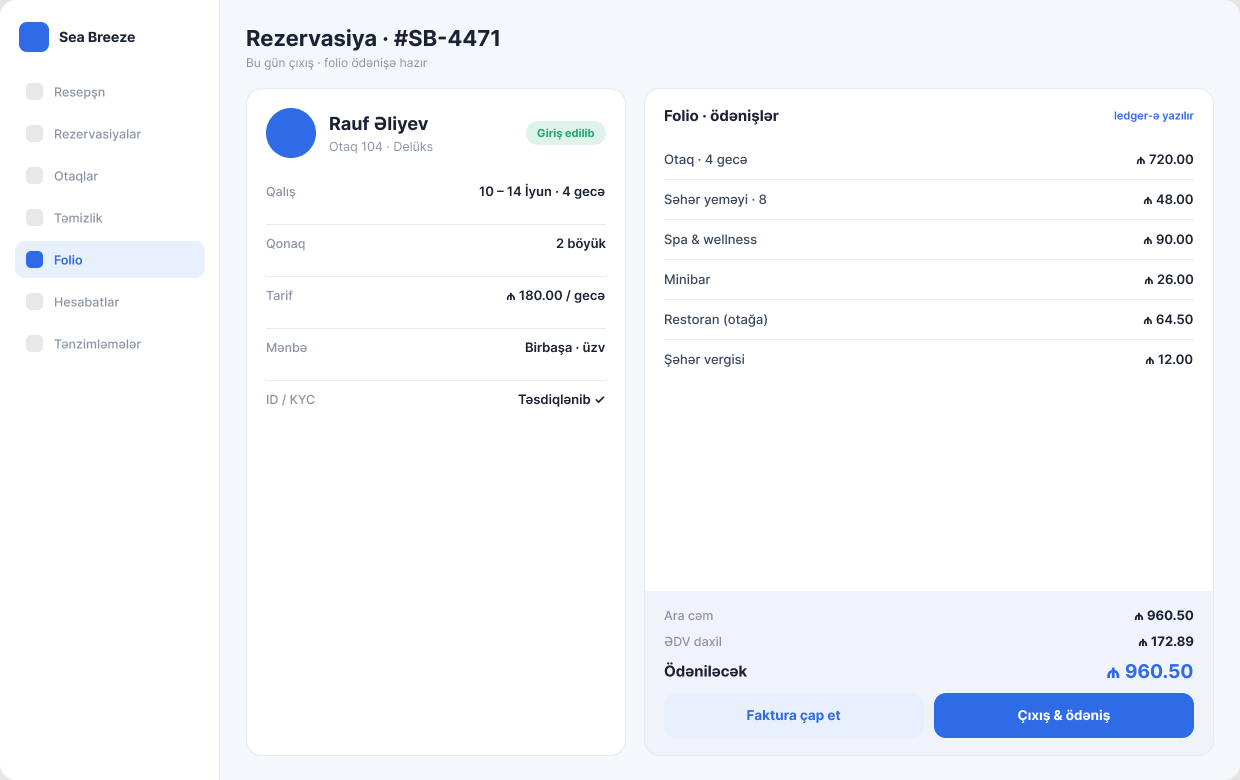The image size is (1240, 780).
Task: Click the Sea Breeze brand name
Action: click(97, 37)
